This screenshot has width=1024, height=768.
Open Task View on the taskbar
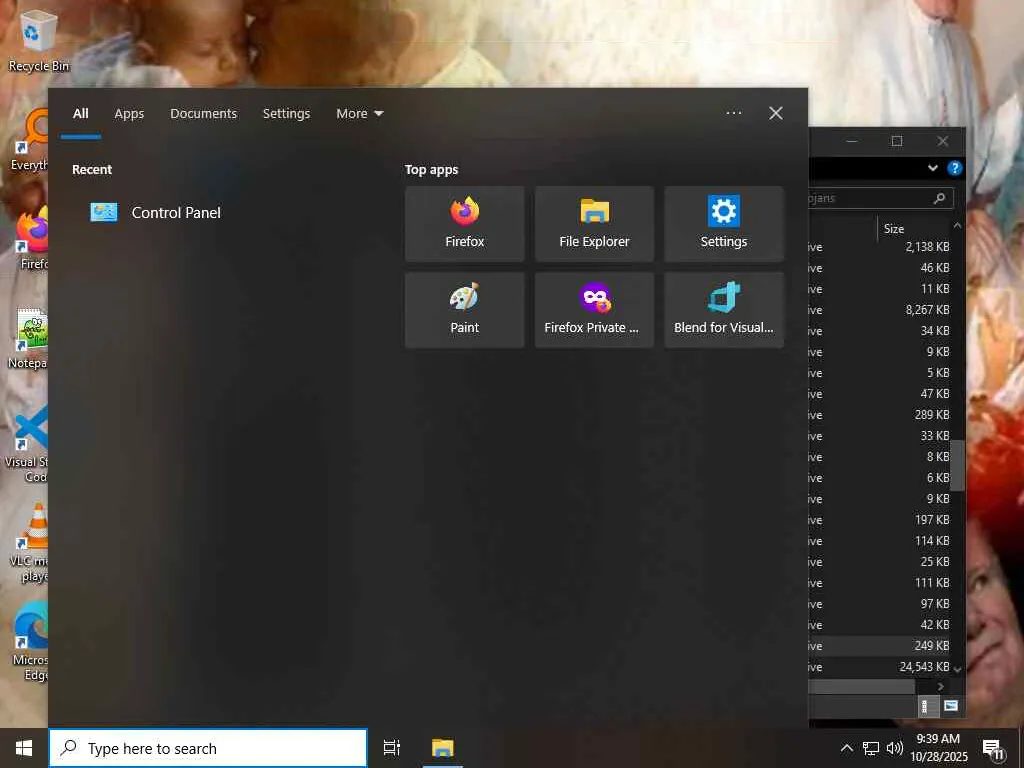tap(392, 748)
